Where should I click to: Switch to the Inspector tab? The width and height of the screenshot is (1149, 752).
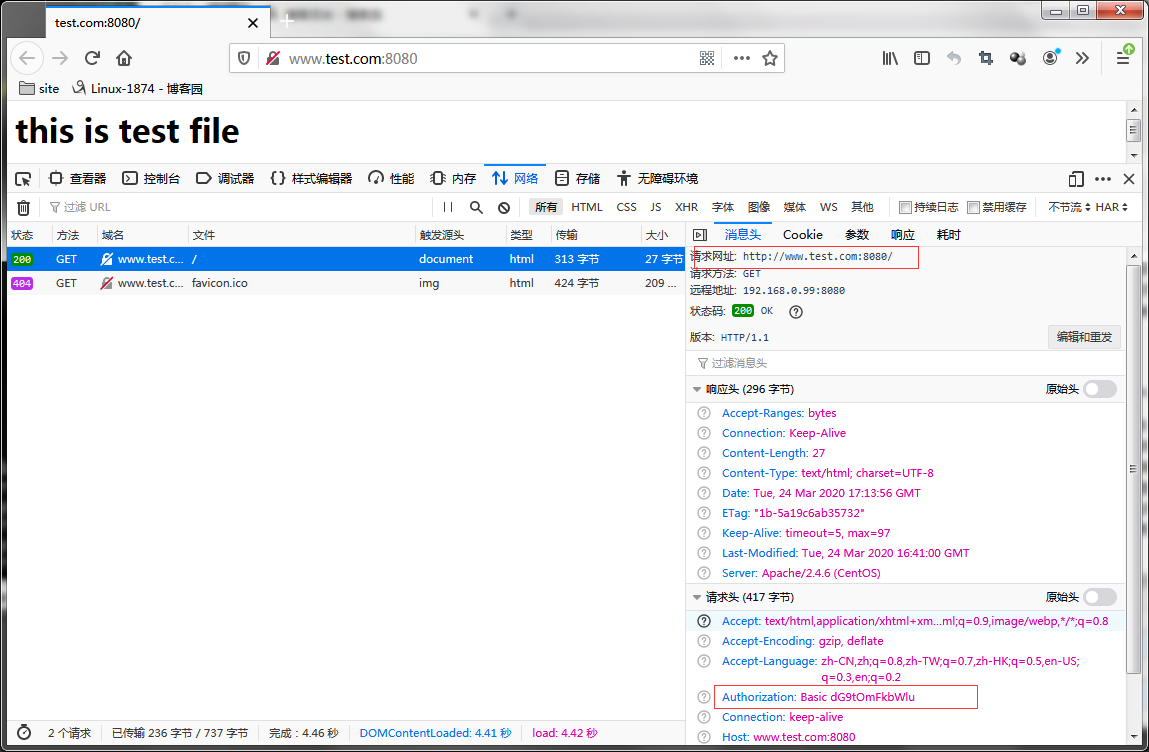pos(78,179)
